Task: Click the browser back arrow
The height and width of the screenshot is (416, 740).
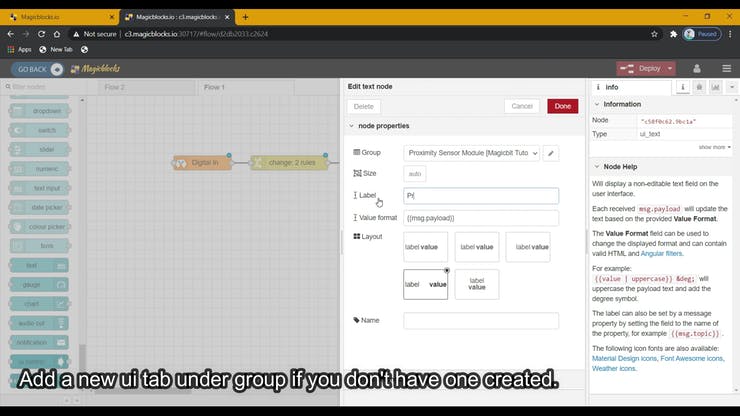Action: [10, 34]
